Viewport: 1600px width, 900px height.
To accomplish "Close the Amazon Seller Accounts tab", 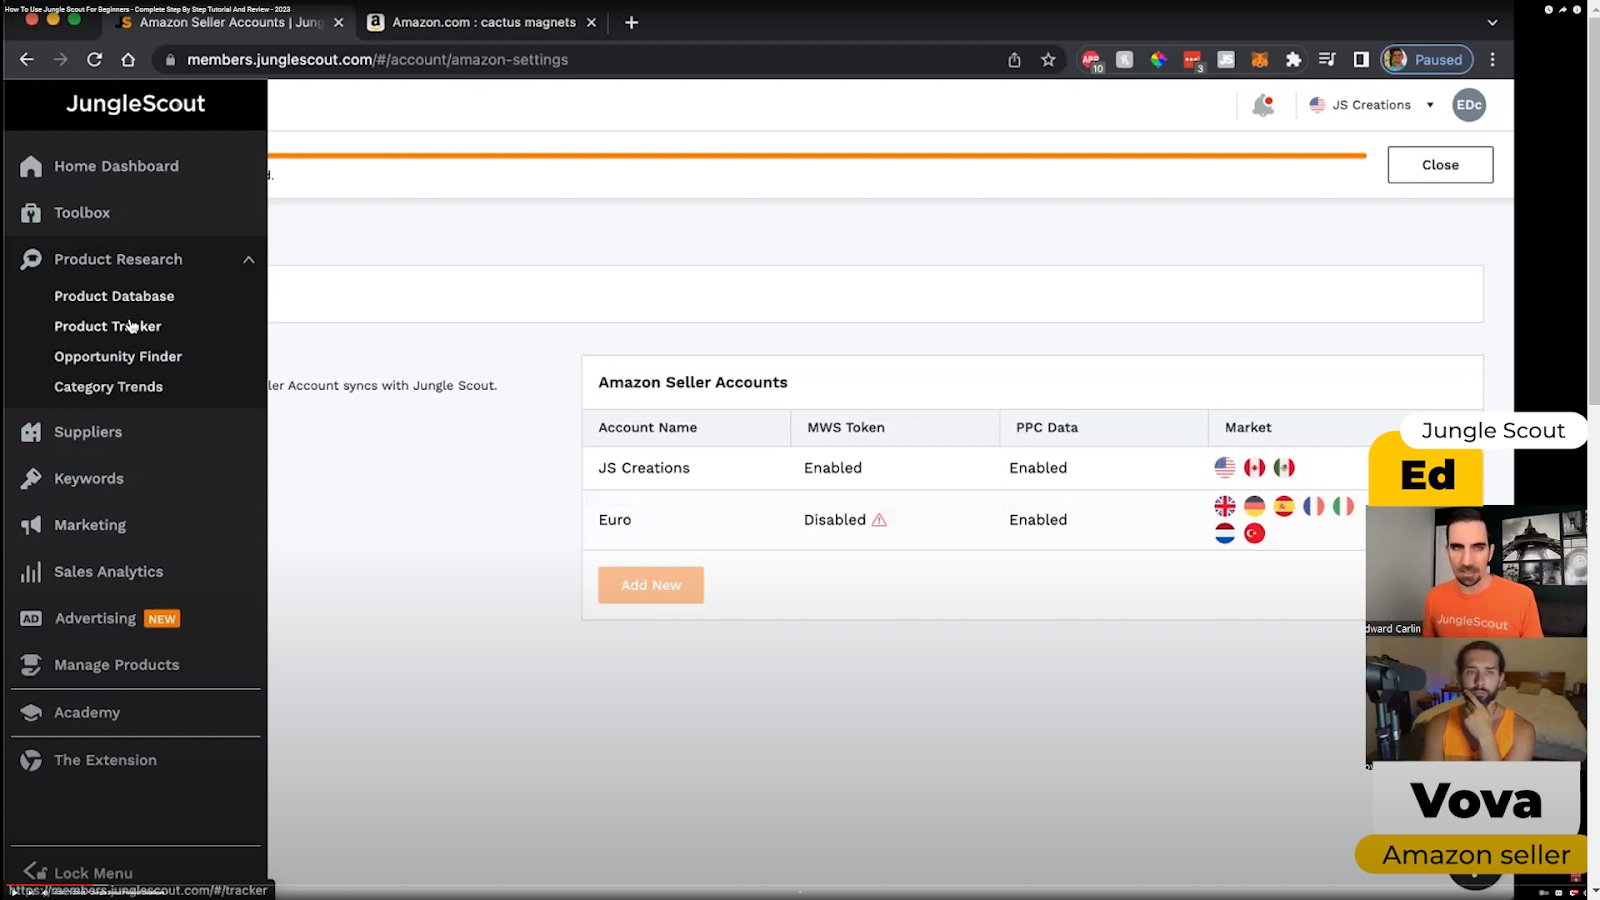I will (x=338, y=22).
